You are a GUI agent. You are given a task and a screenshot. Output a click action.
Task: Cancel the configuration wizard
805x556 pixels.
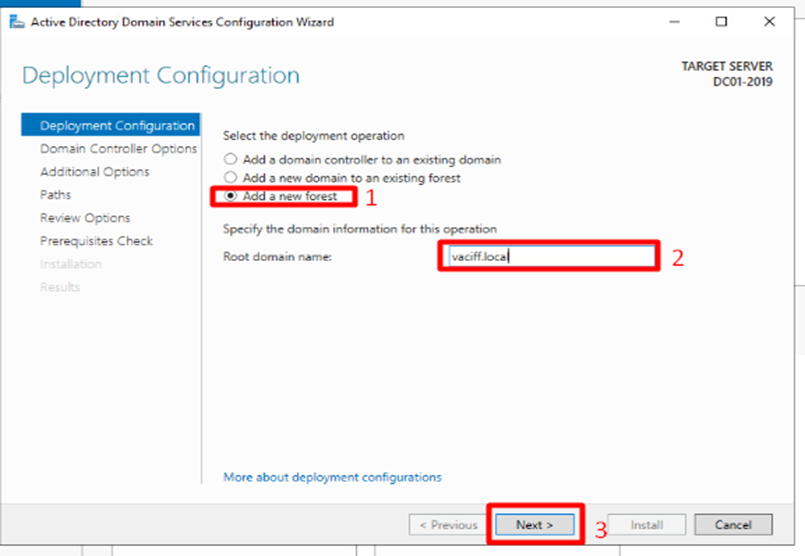[x=743, y=525]
